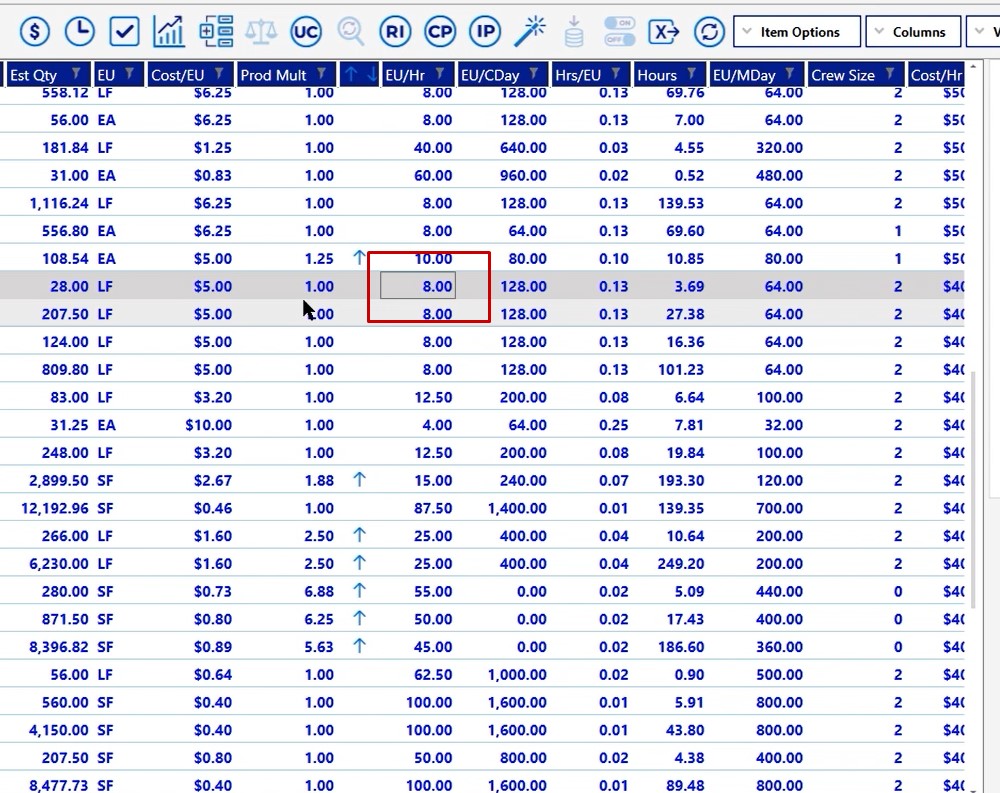Export to Excel using the X arrow icon
1000x793 pixels.
pos(664,32)
